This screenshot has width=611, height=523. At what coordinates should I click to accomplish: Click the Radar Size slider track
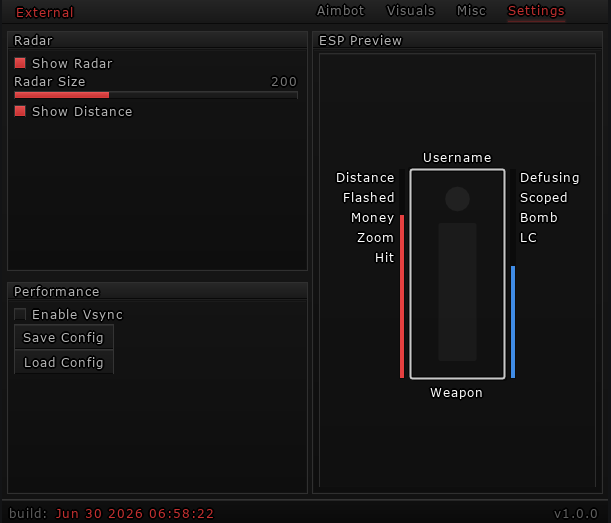click(156, 95)
